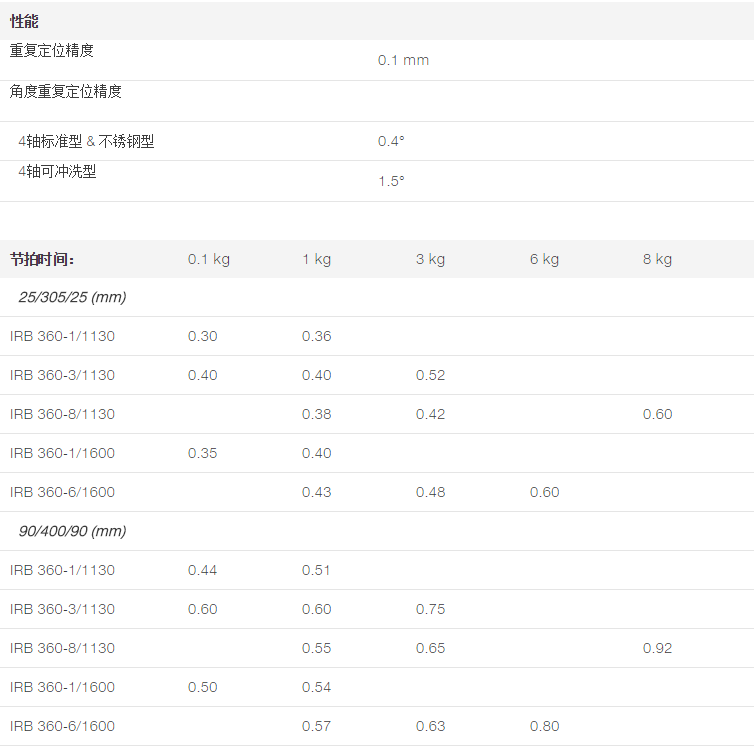Click the 90/400/90 (mm) subheading
Image resolution: width=754 pixels, height=748 pixels.
(x=72, y=531)
